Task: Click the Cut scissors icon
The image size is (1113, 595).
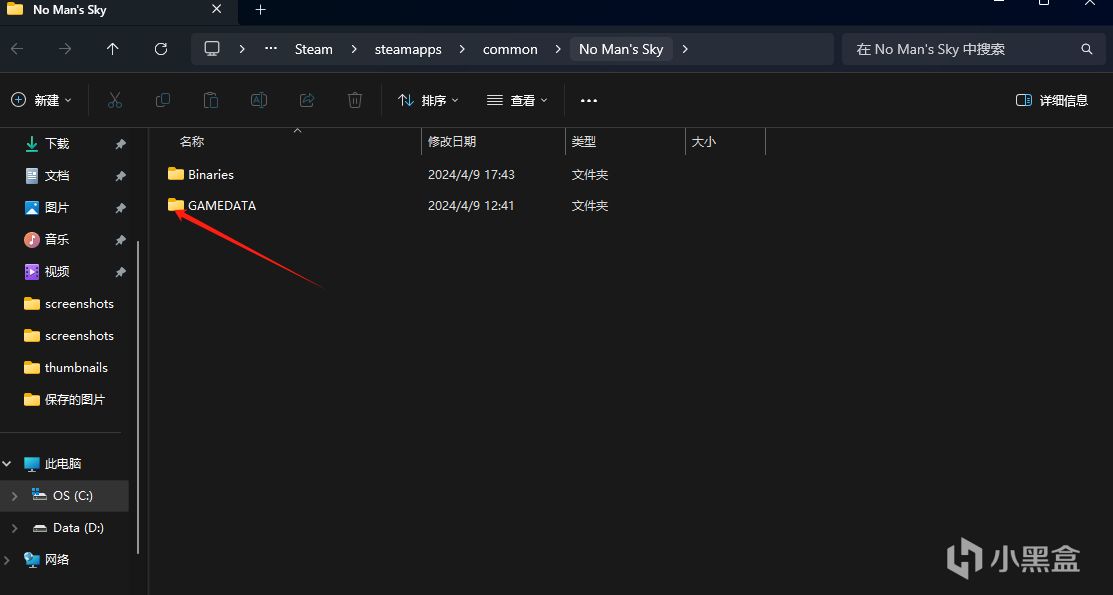Action: pos(115,100)
